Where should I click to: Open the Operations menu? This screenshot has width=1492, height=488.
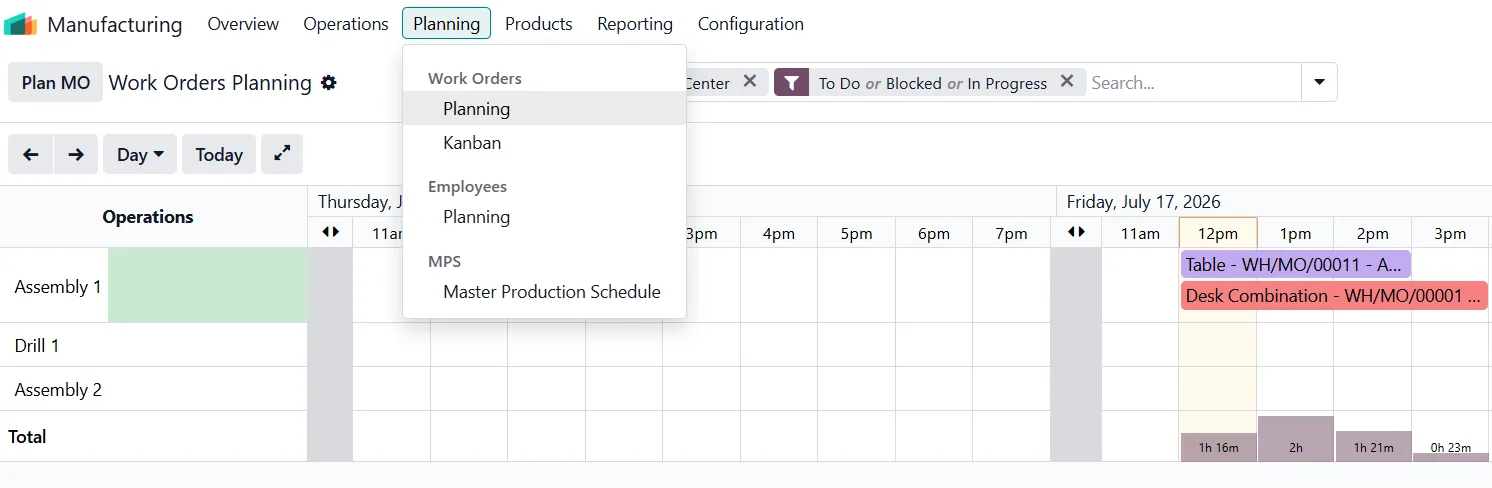(x=346, y=24)
